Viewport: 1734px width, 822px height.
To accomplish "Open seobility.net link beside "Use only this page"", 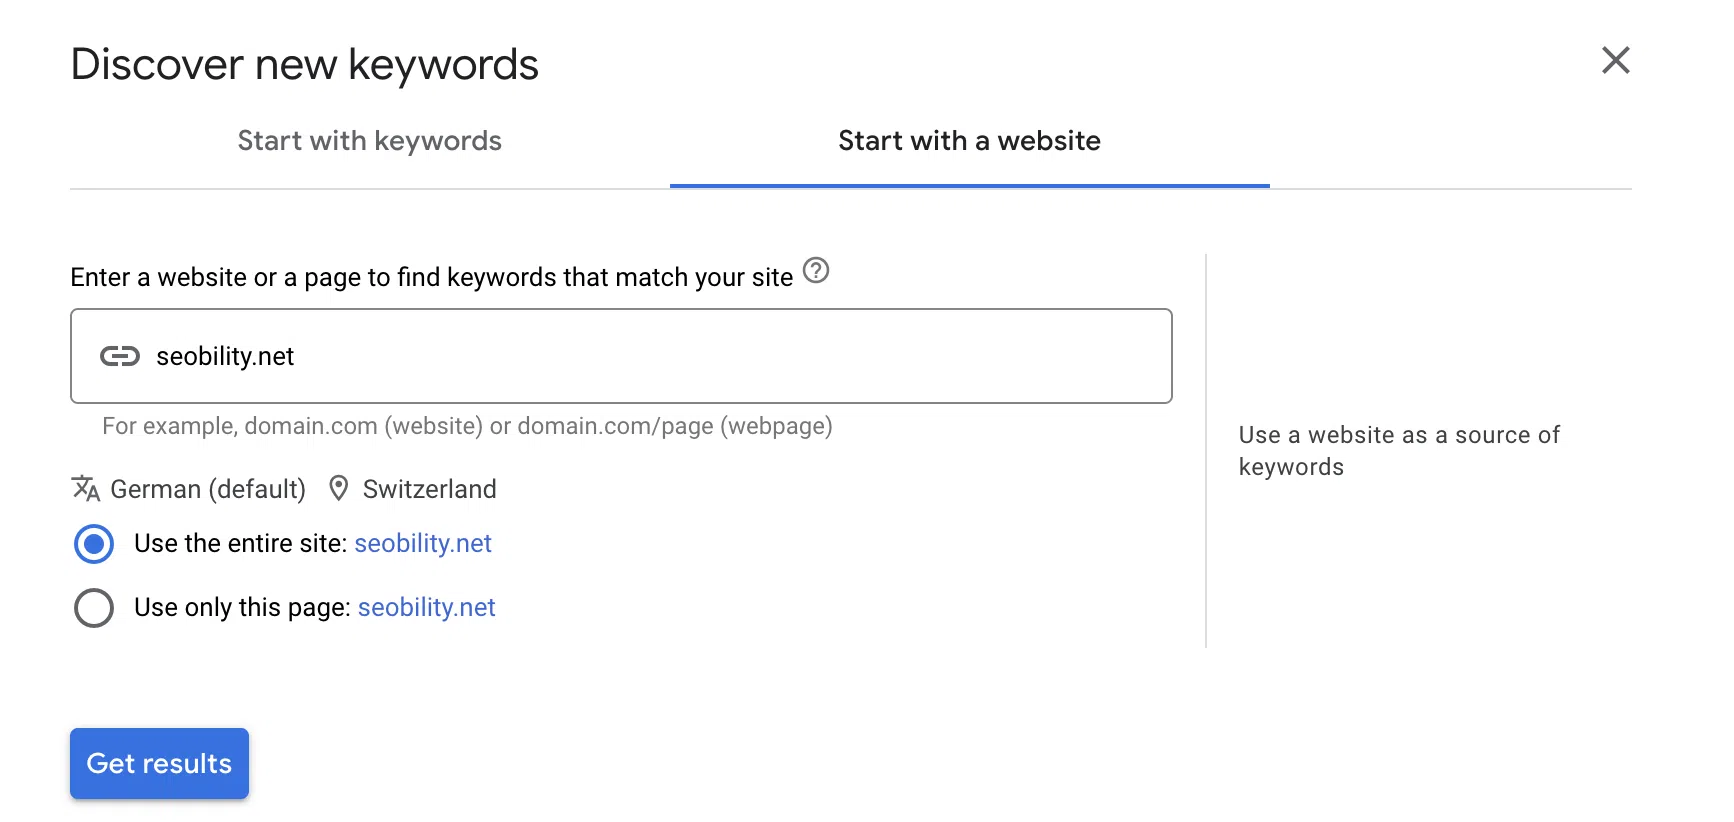I will [x=426, y=607].
